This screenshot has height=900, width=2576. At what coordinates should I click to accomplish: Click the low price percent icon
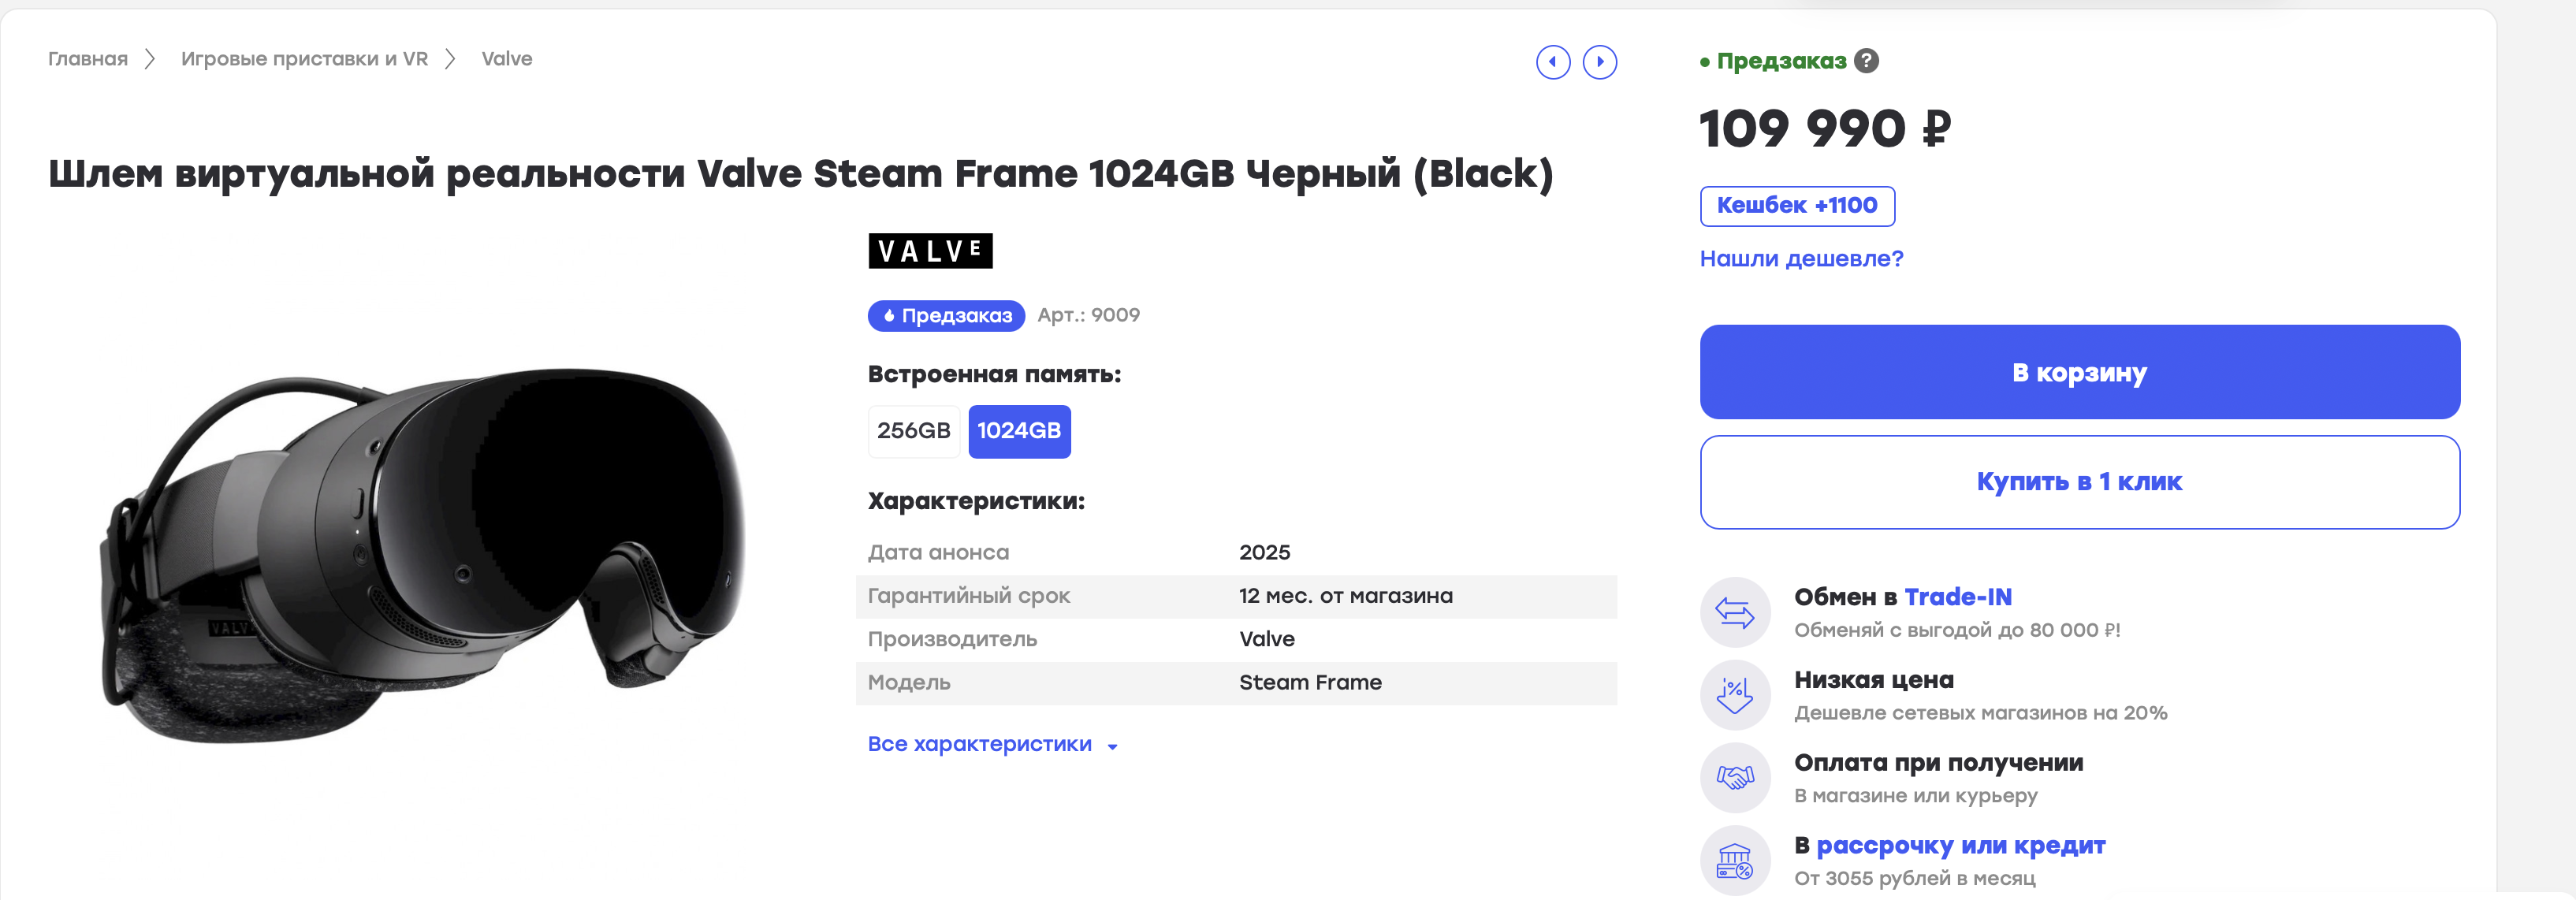1735,695
